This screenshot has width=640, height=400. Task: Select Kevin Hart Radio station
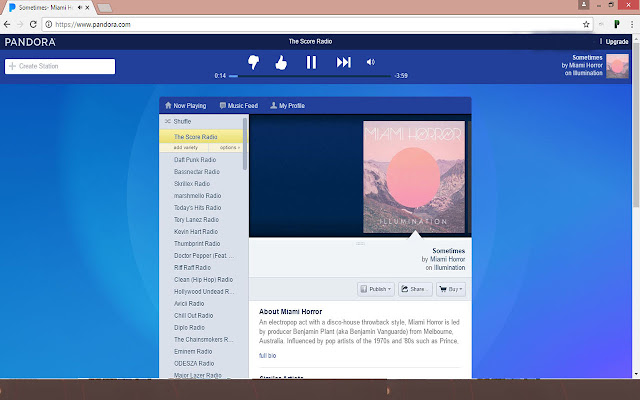196,231
